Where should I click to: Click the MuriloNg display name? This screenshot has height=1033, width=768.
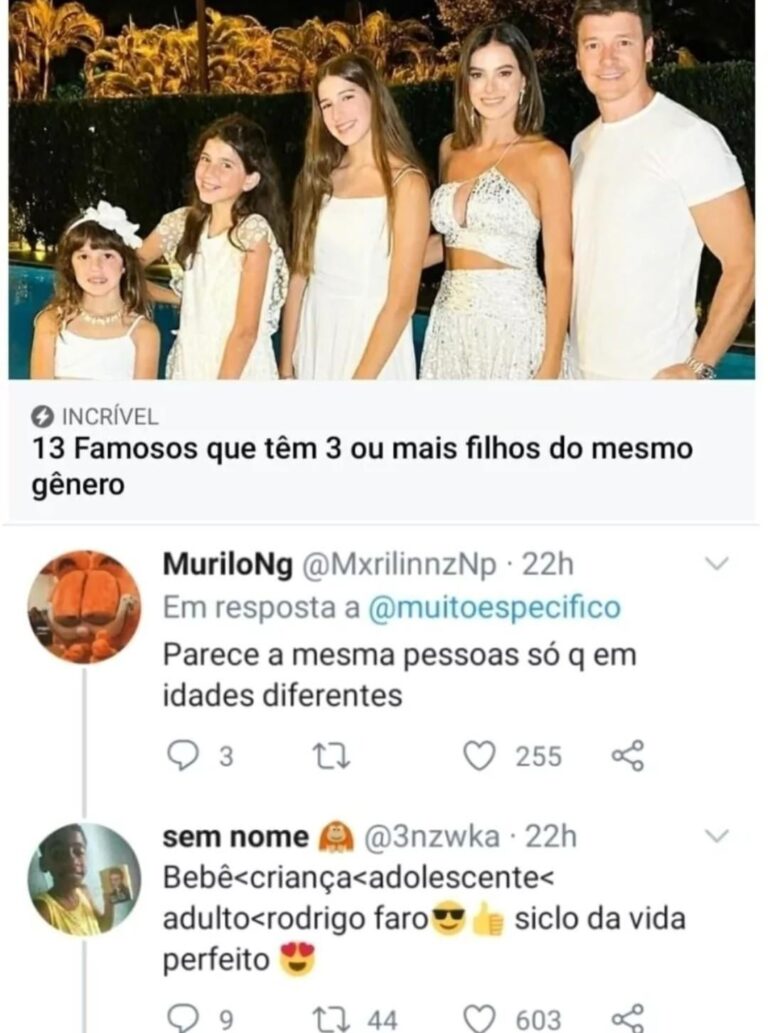227,565
